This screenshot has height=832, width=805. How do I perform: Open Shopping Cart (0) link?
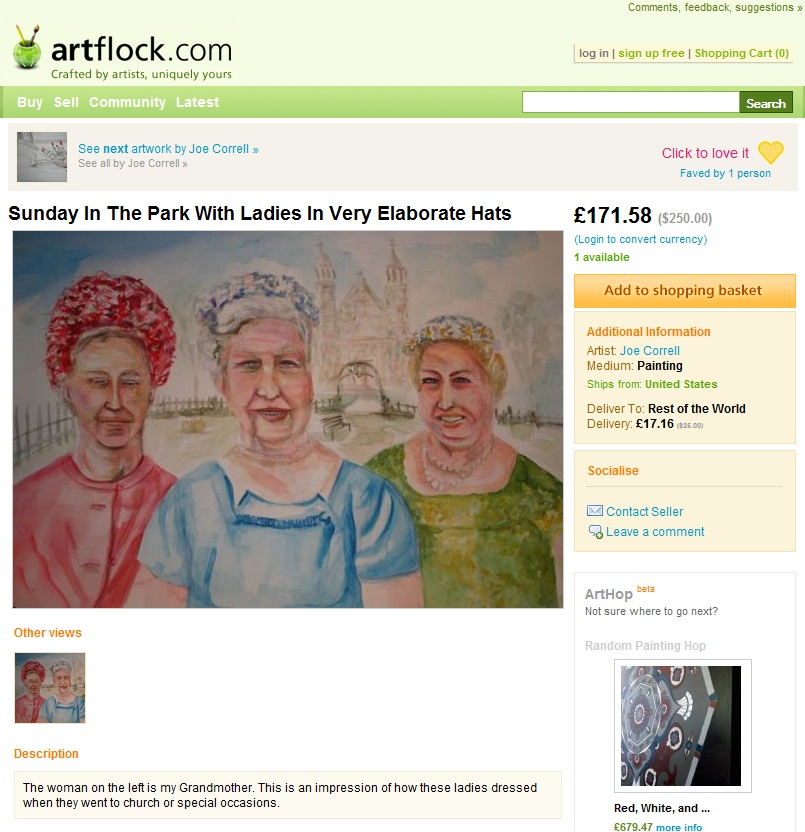[741, 53]
